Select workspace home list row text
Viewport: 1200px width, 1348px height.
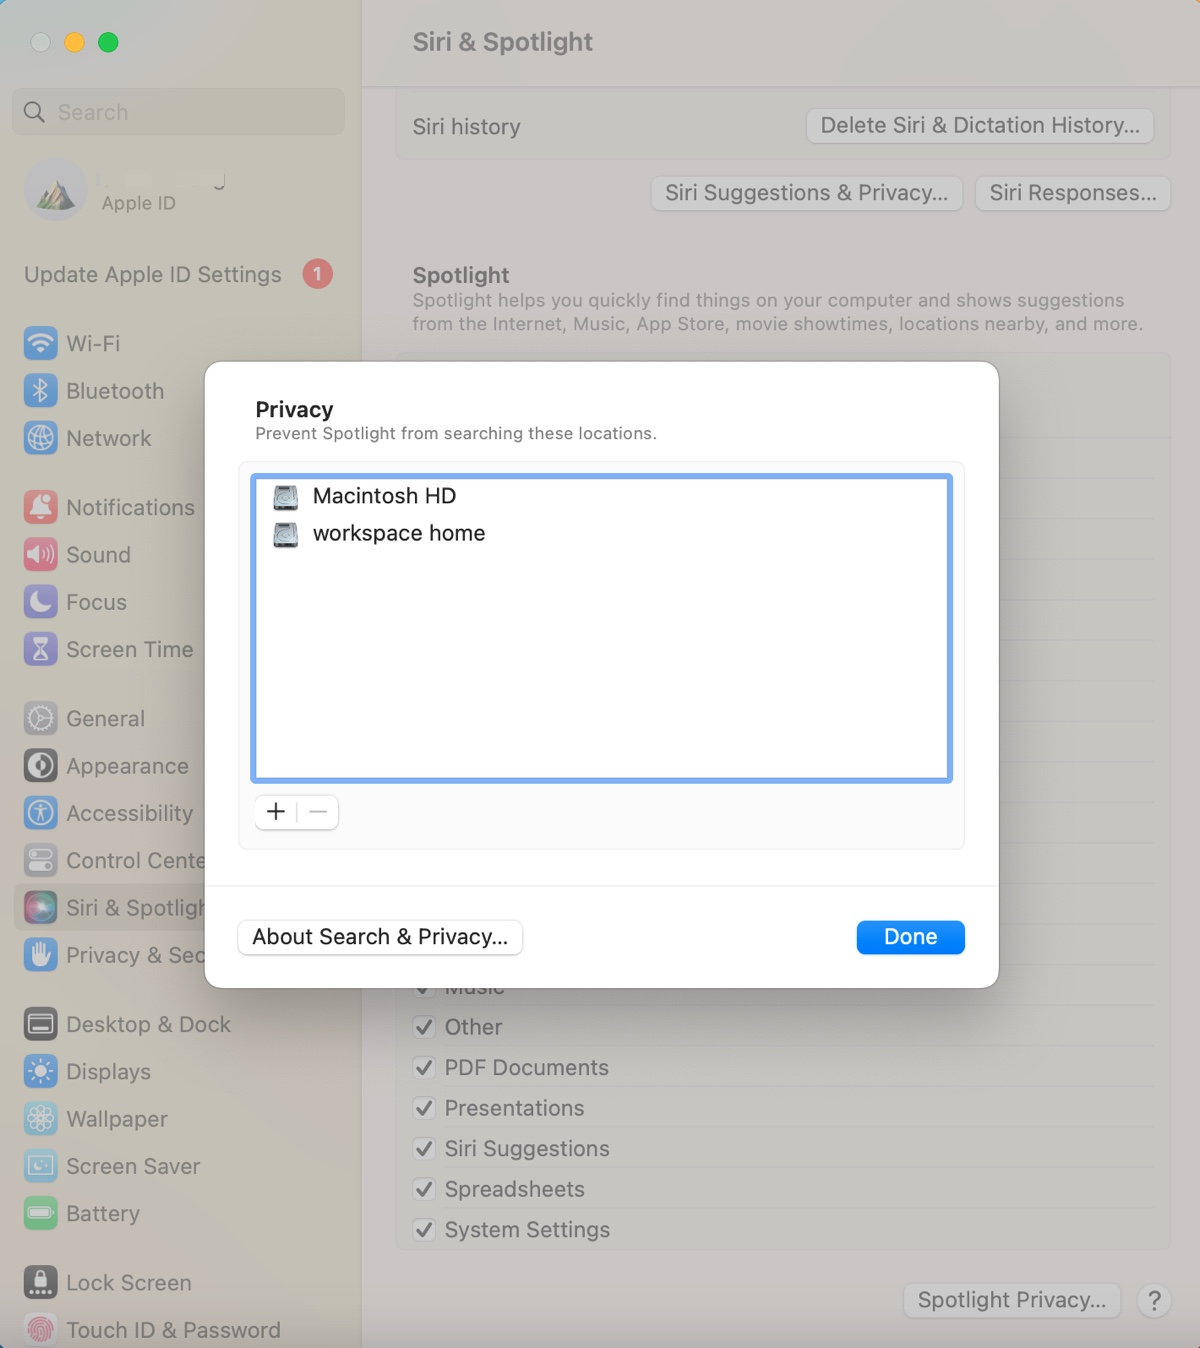399,533
